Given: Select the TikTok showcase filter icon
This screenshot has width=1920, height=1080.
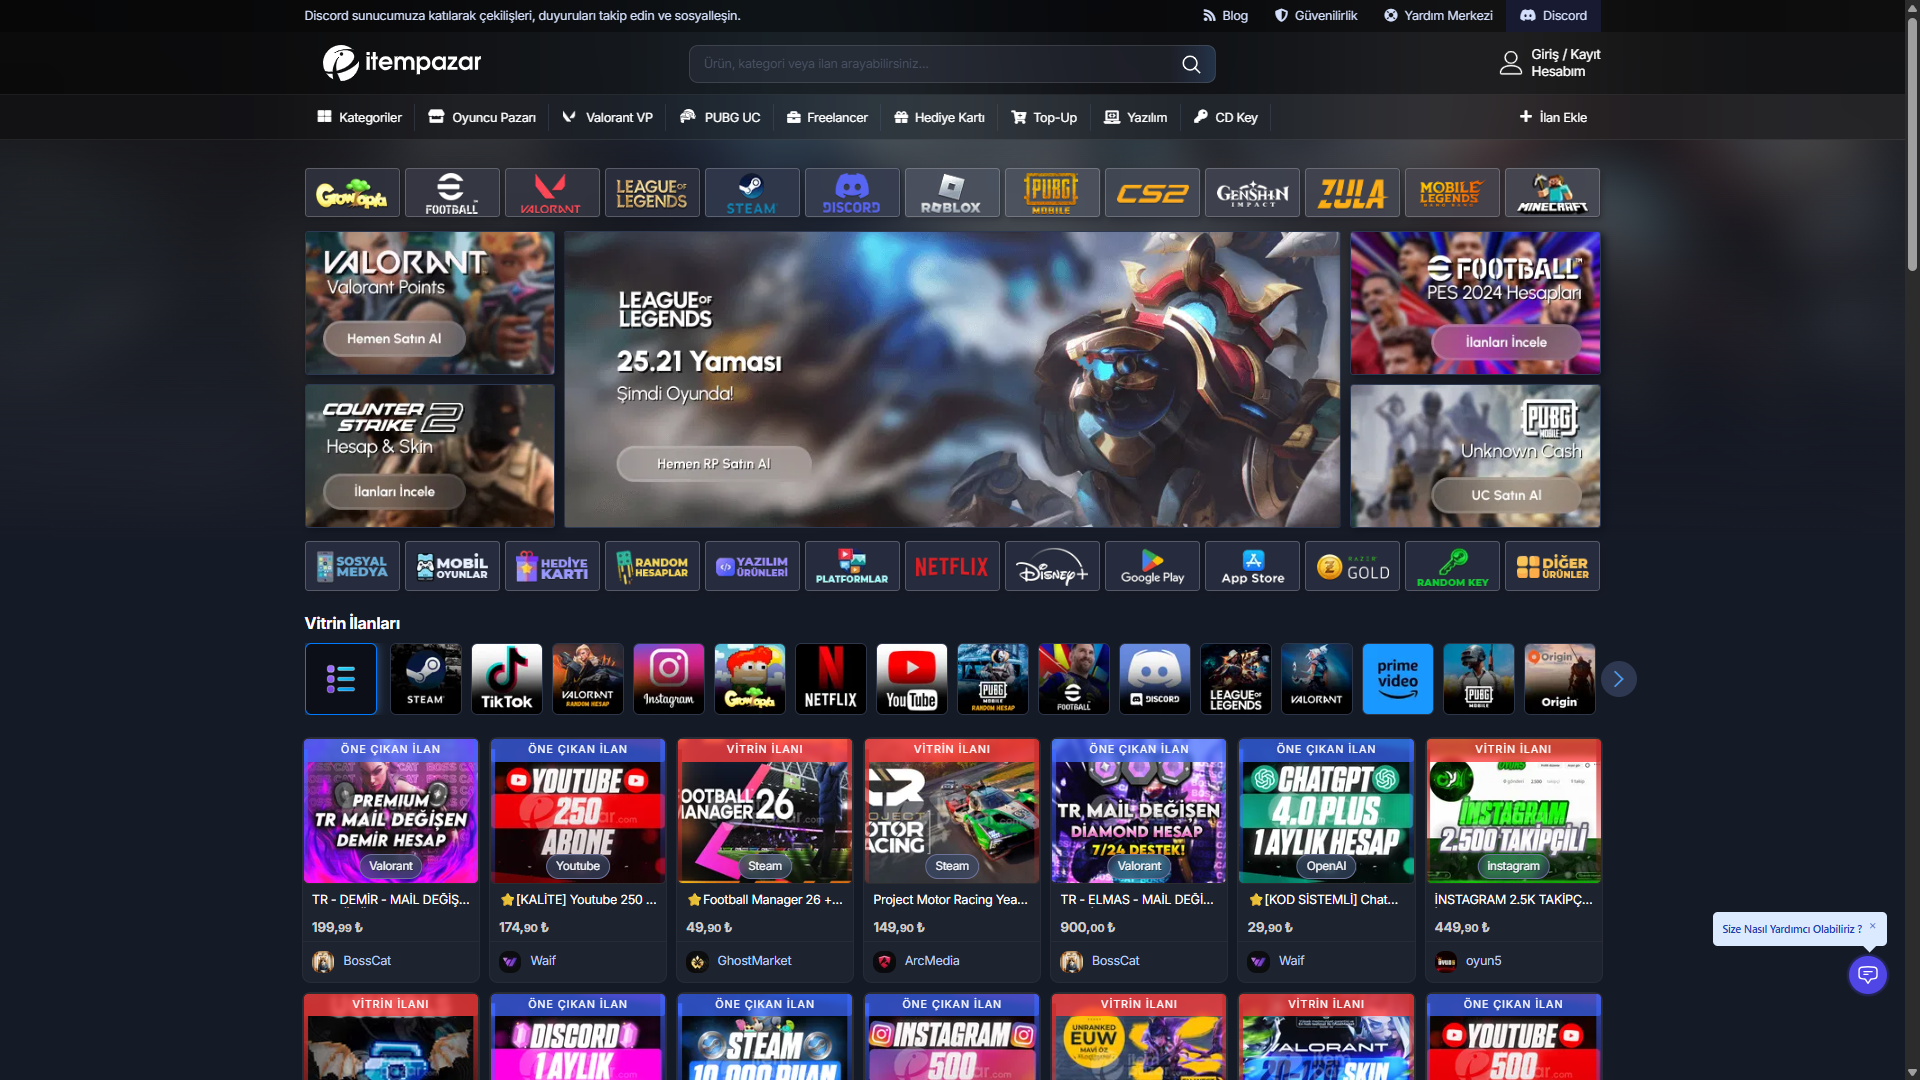Looking at the screenshot, I should point(507,679).
